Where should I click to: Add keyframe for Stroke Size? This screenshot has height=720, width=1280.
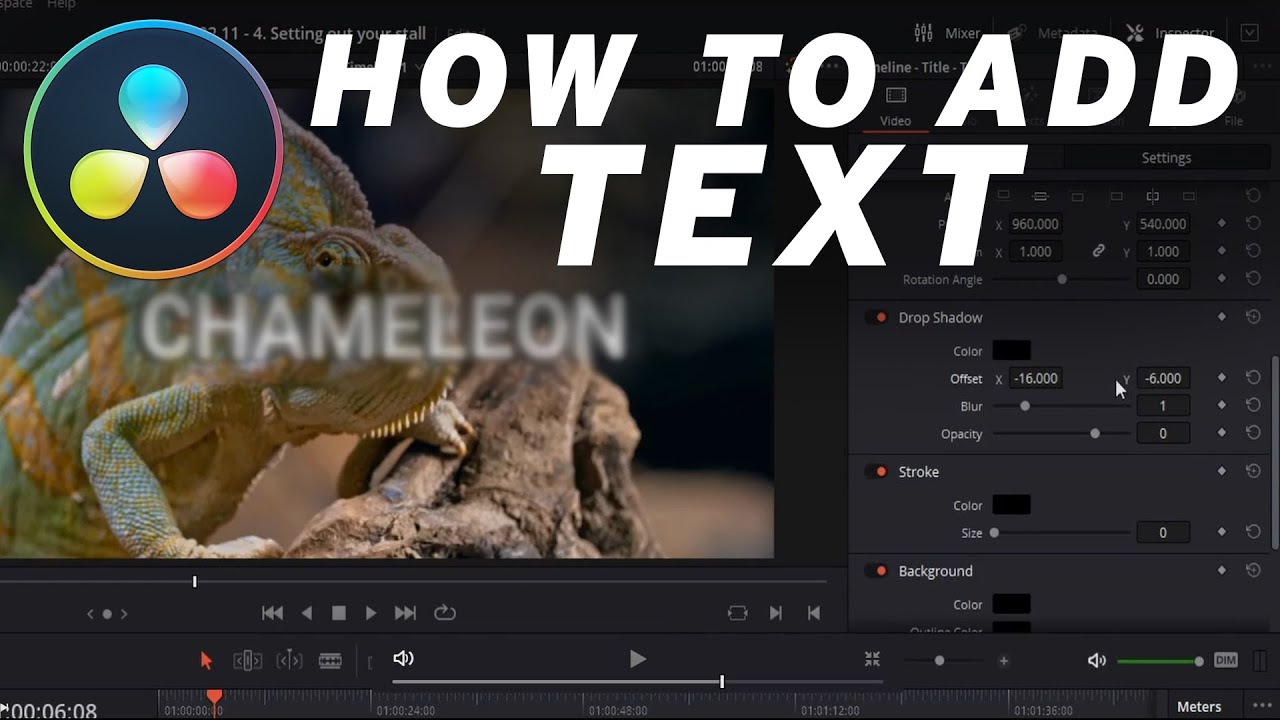tap(1221, 532)
